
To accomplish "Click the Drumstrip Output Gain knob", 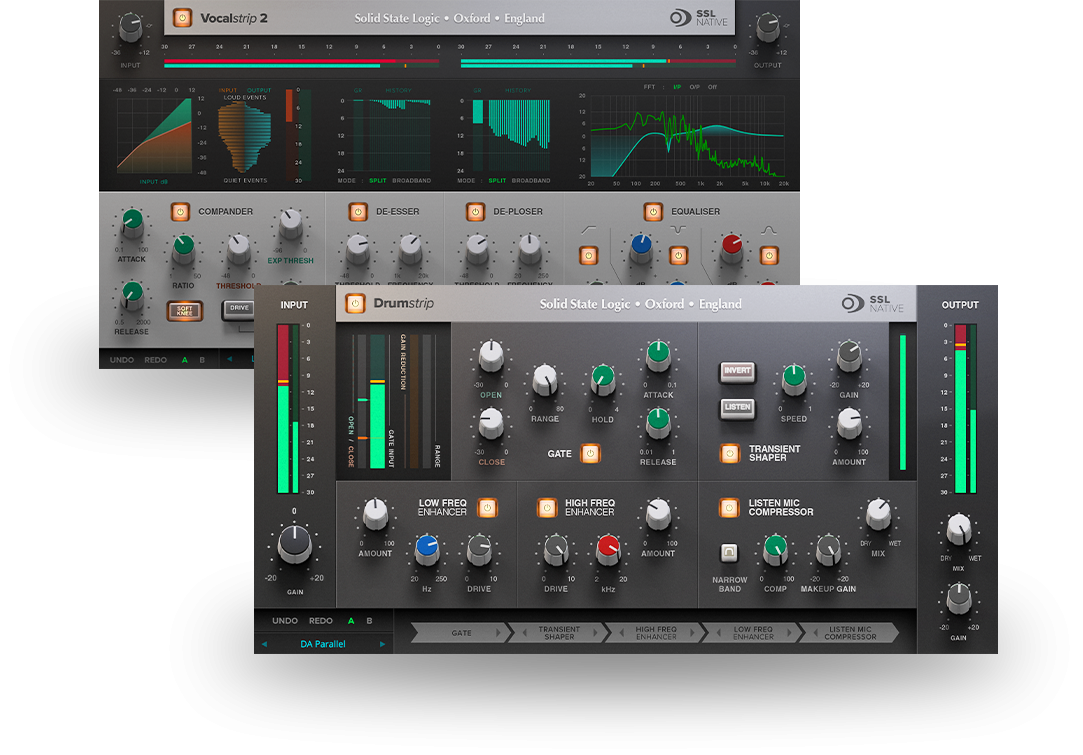I will tap(959, 599).
